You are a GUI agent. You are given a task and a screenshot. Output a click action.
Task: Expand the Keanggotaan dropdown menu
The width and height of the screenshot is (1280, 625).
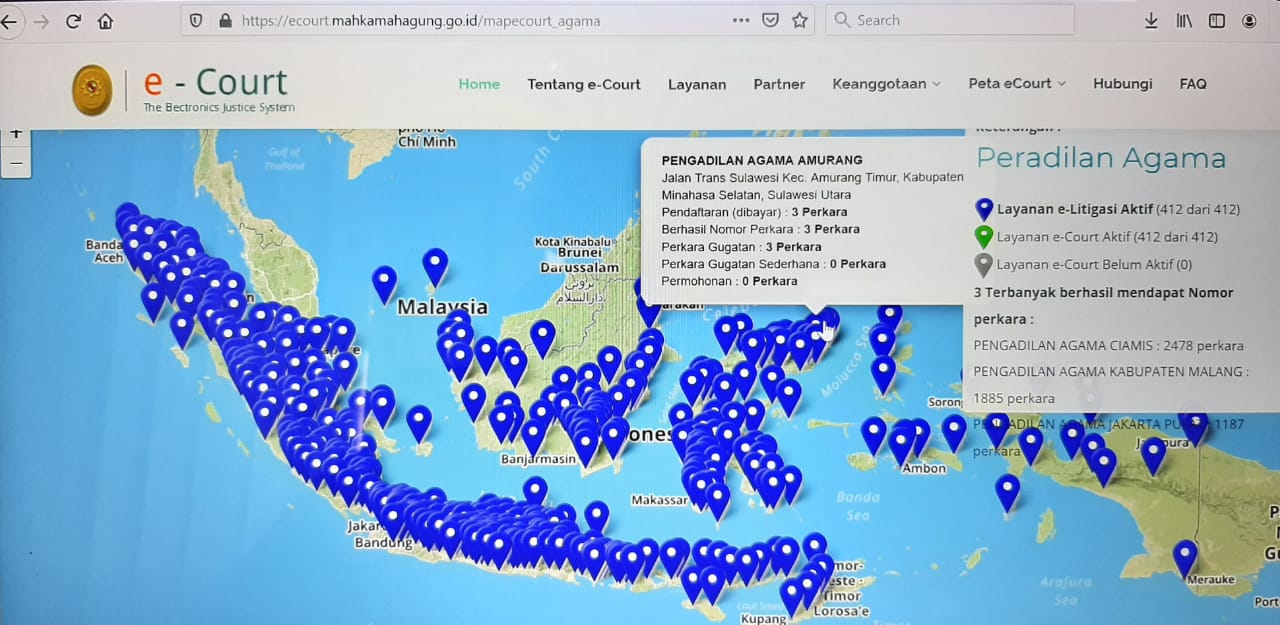tap(886, 84)
